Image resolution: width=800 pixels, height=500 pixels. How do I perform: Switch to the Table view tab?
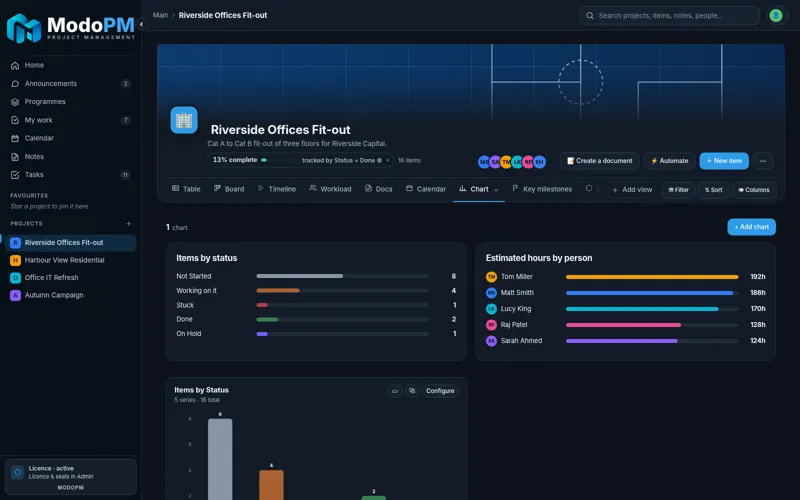tap(186, 189)
